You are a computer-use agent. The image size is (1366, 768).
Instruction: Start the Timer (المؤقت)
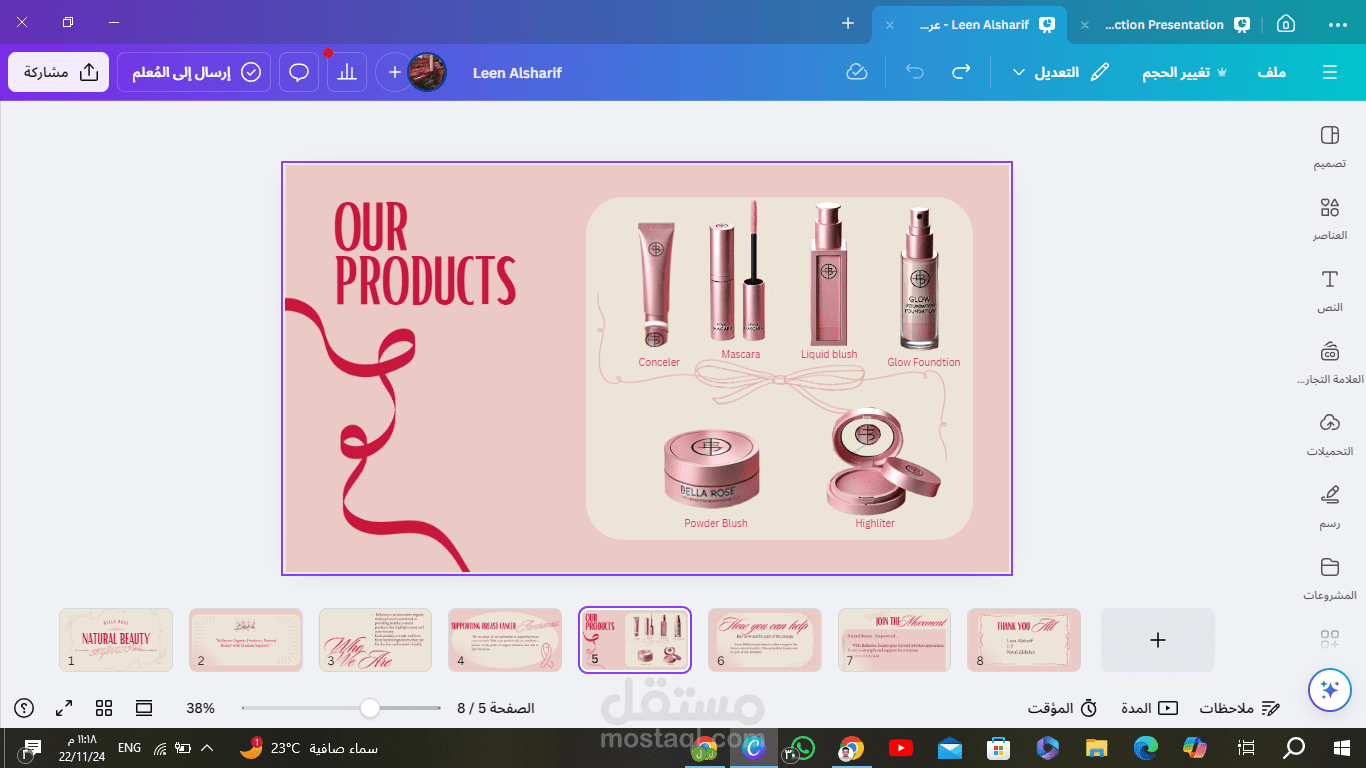point(1062,708)
